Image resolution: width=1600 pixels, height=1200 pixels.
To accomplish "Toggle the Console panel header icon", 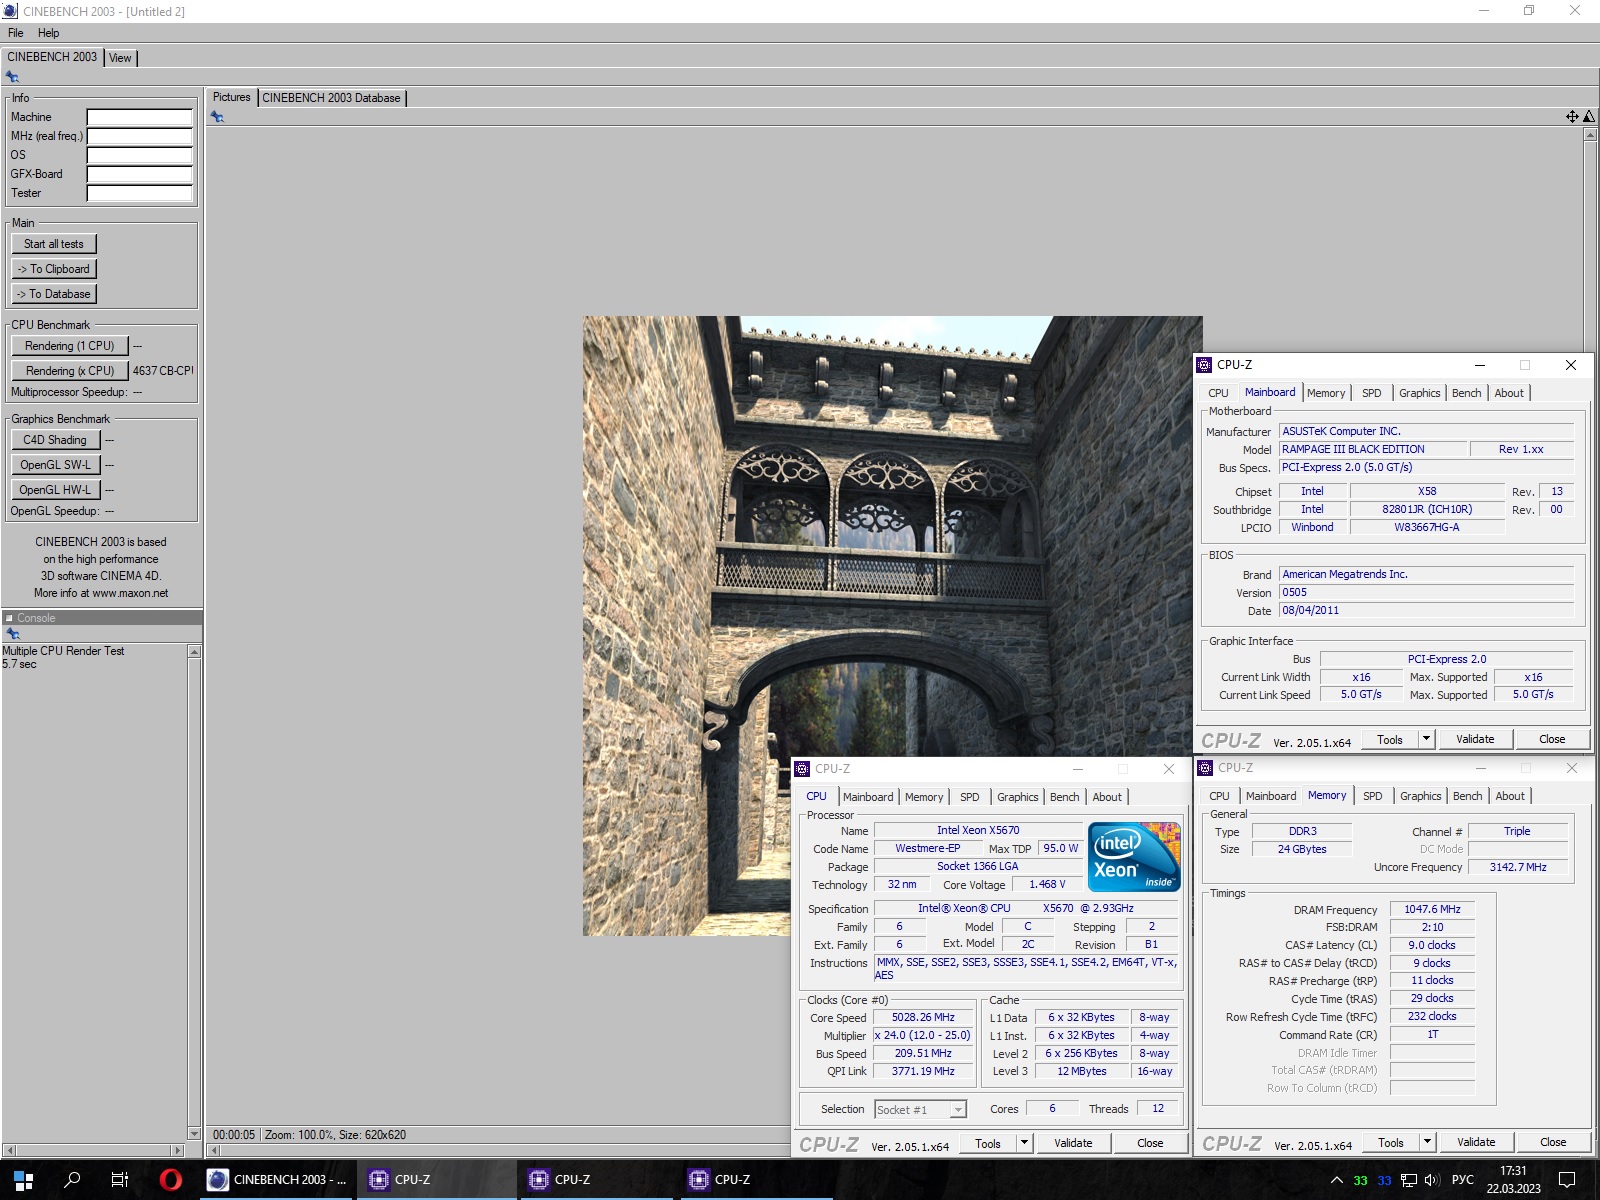I will pyautogui.click(x=9, y=618).
